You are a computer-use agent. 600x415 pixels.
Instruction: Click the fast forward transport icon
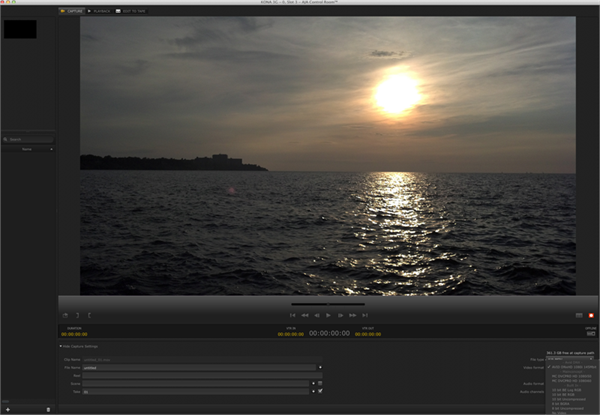(x=353, y=315)
